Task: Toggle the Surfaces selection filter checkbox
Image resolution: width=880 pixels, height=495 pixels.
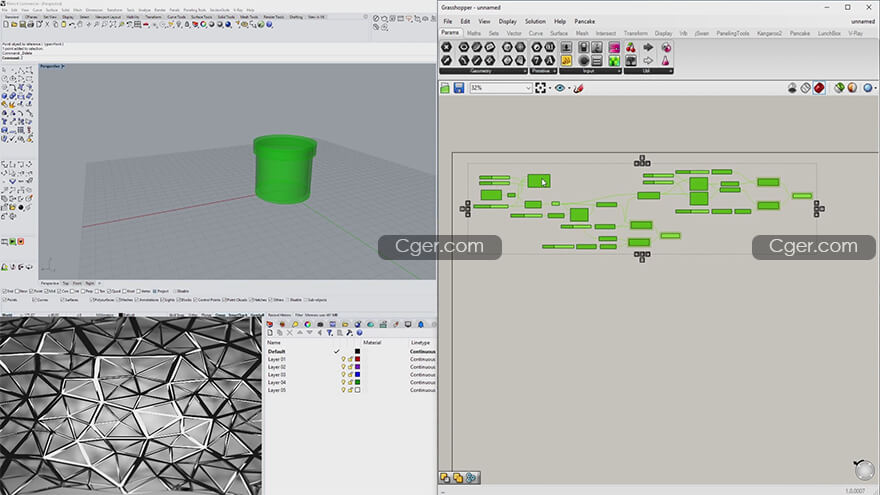Action: 62,300
